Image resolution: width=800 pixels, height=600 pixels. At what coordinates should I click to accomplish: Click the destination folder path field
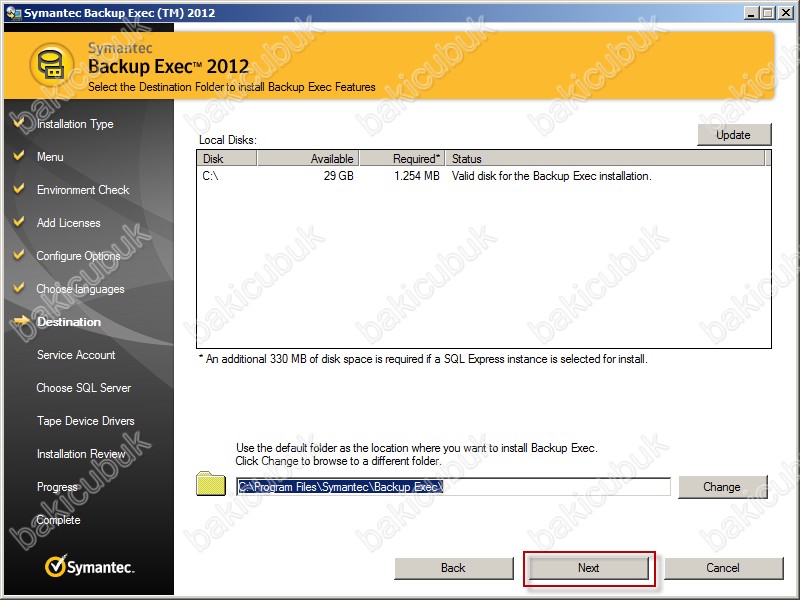(453, 487)
